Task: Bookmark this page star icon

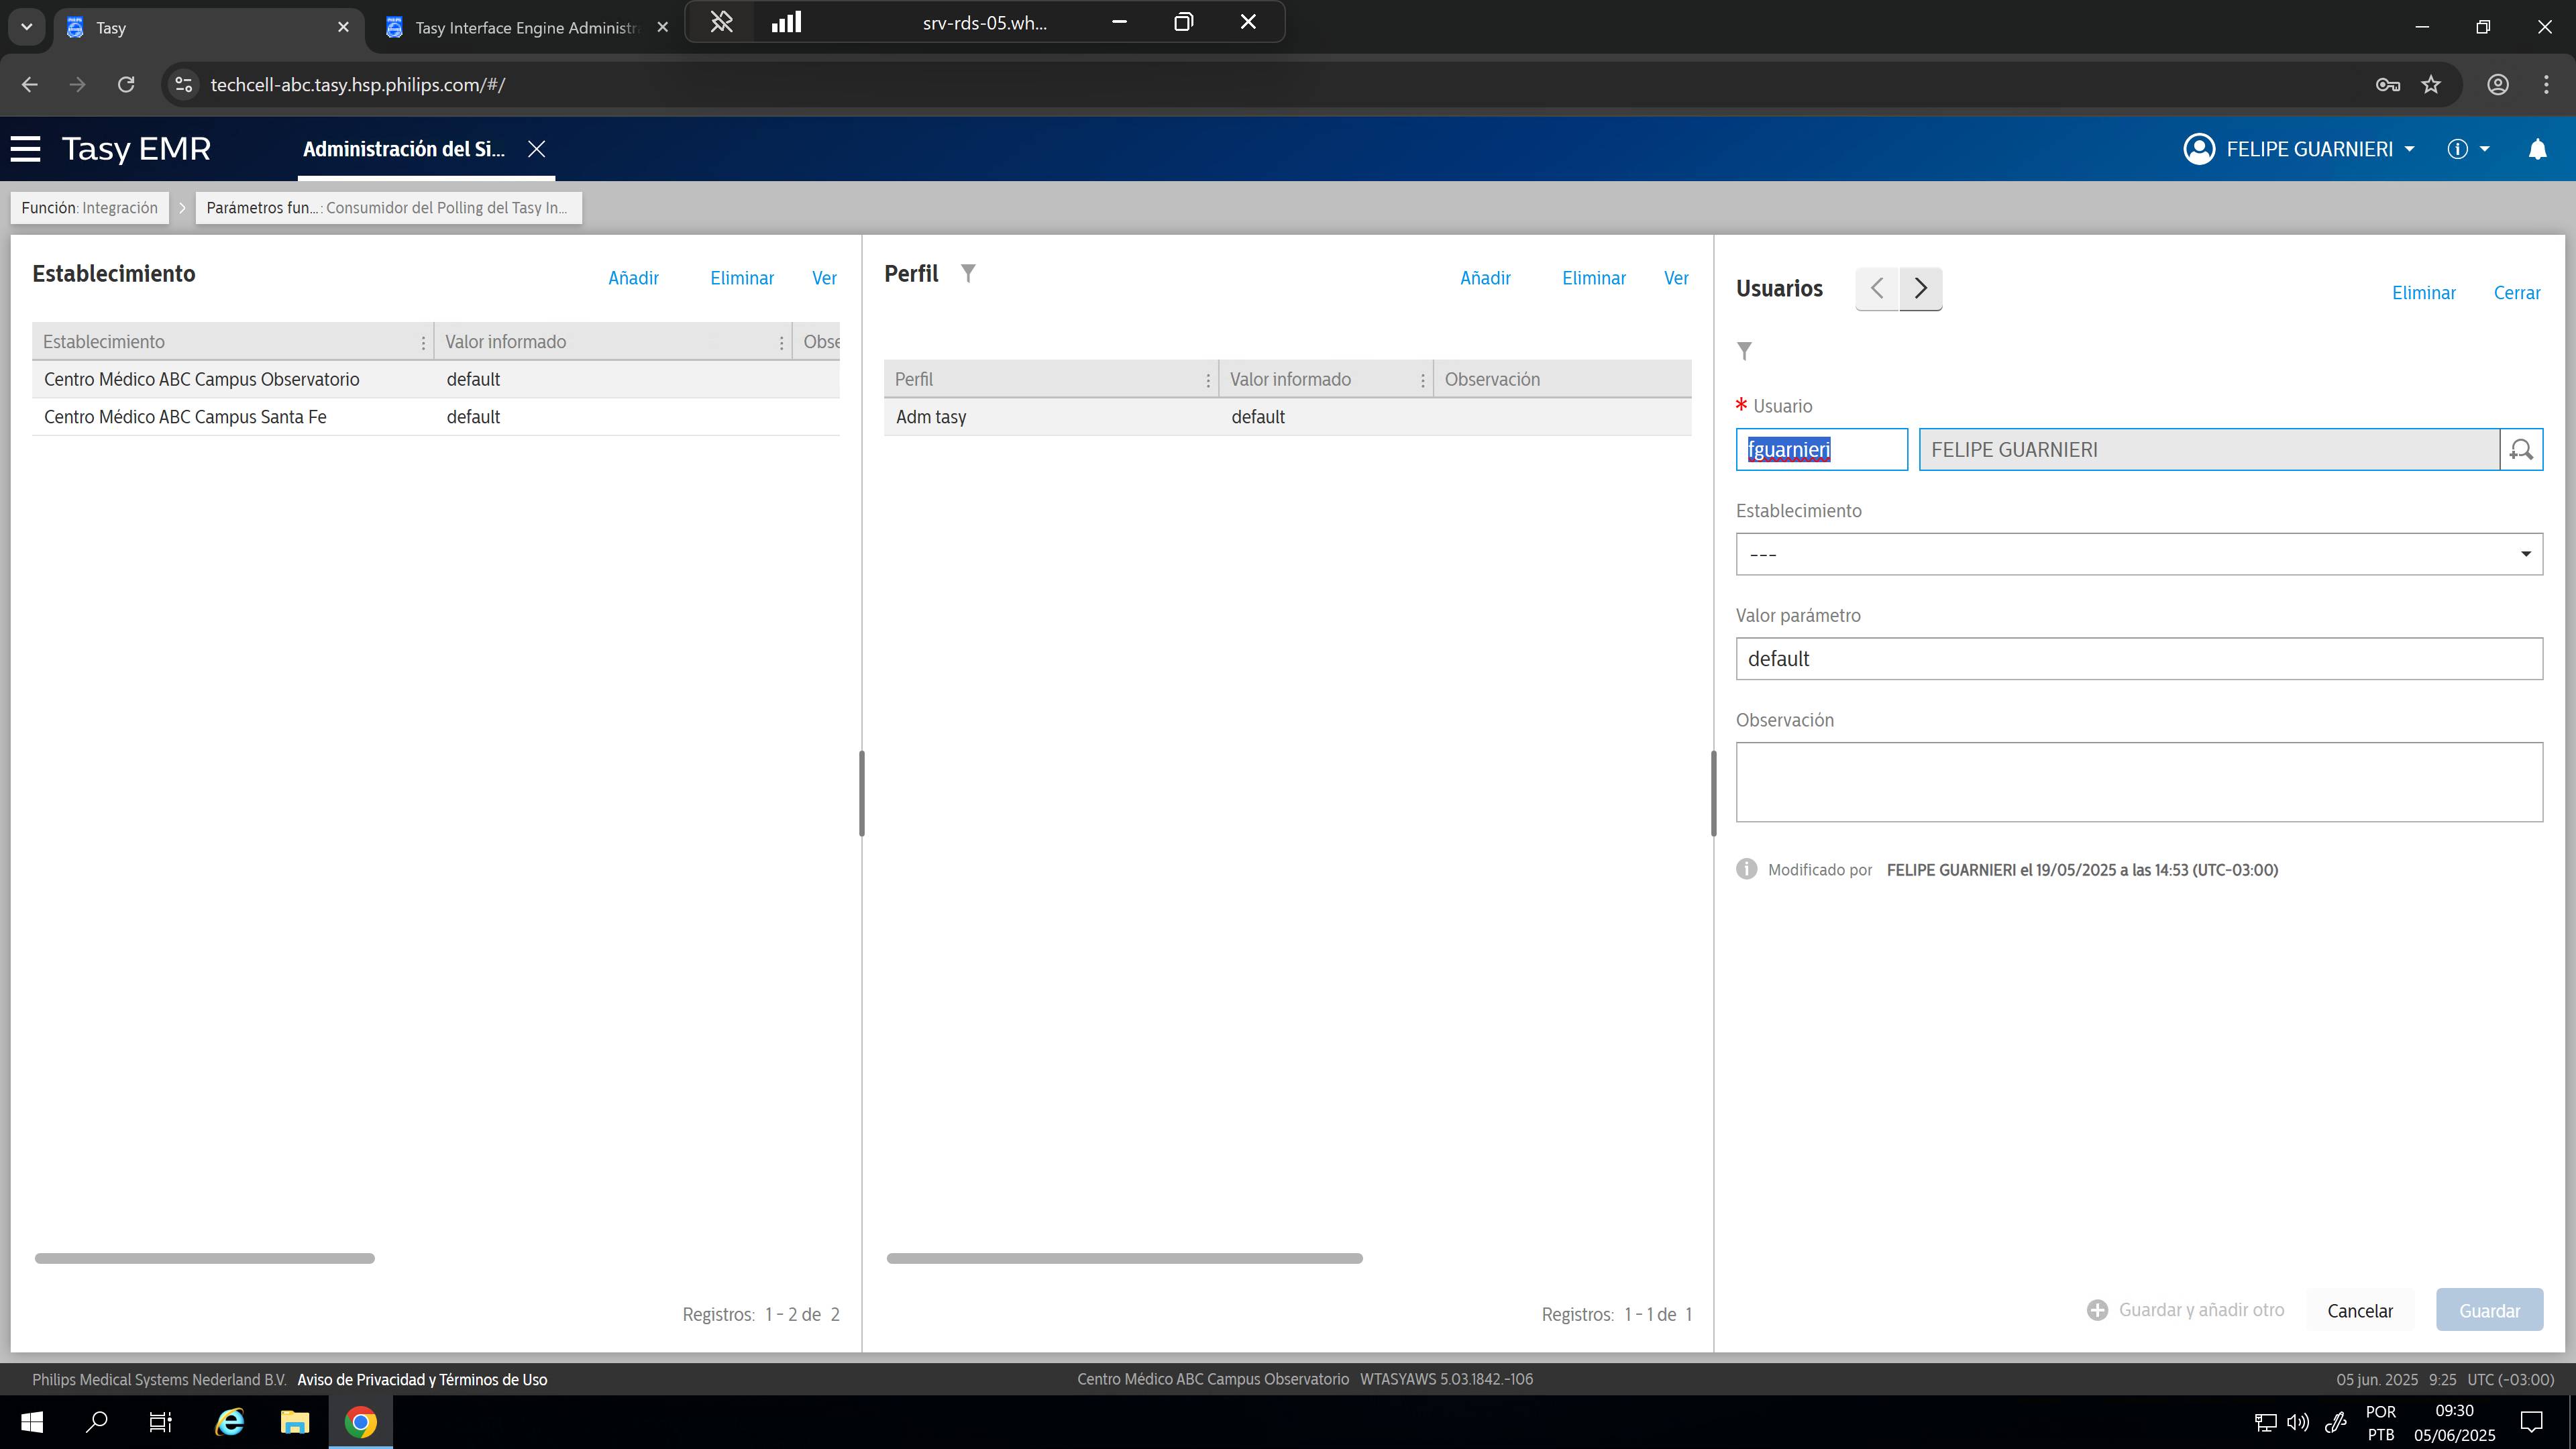Action: (2431, 85)
